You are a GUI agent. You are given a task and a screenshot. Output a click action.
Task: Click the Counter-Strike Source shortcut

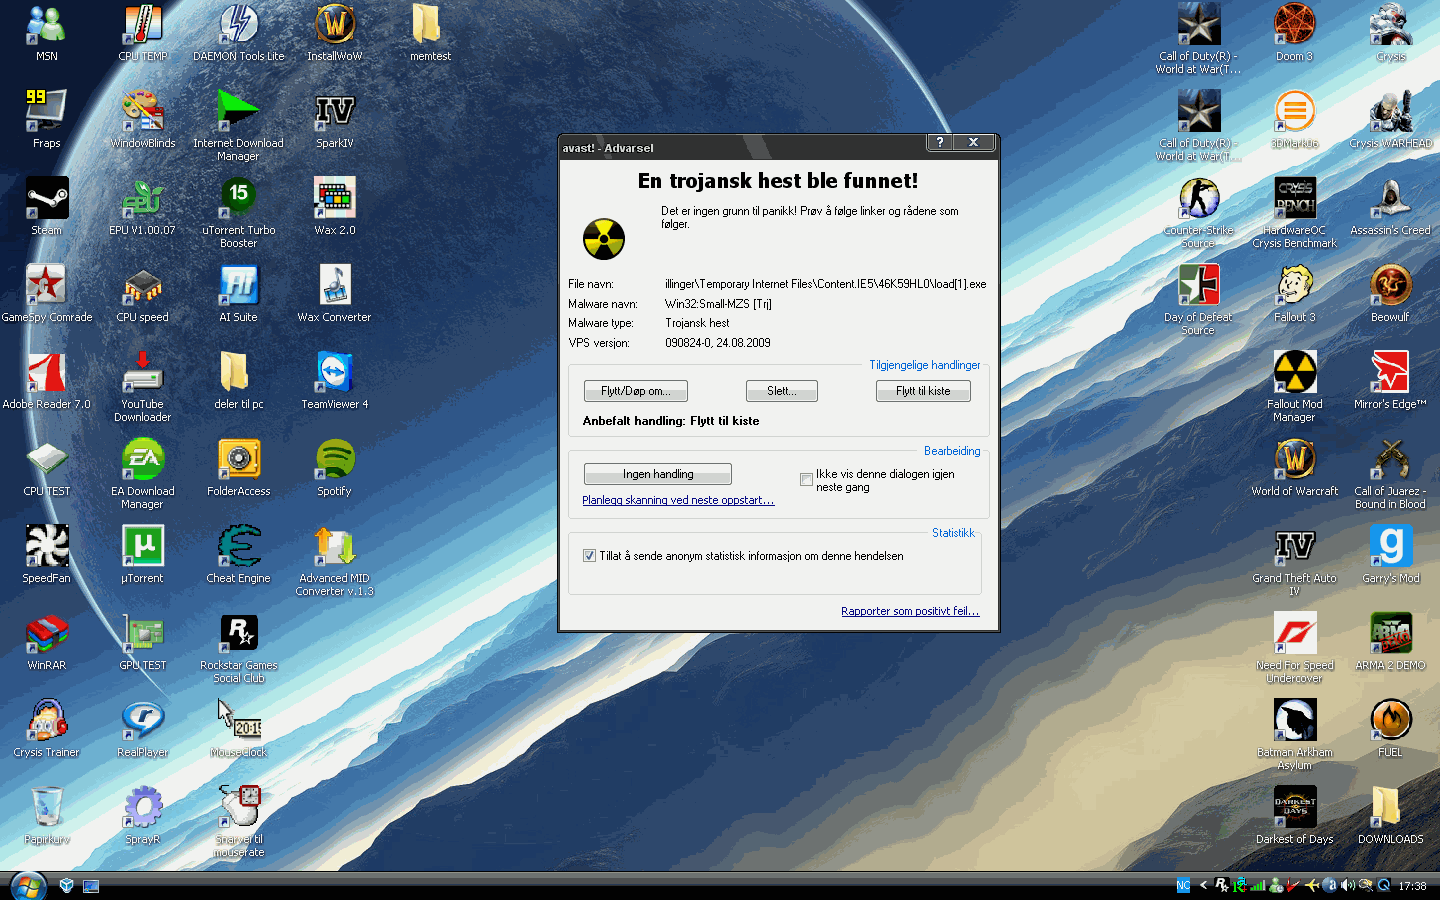click(x=1198, y=212)
